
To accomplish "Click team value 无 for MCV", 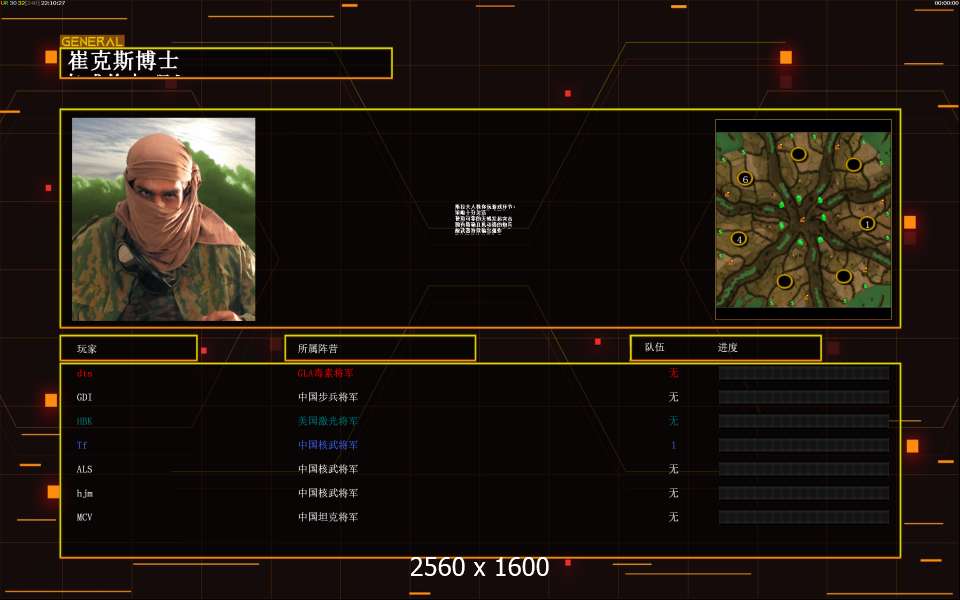I will coord(673,517).
